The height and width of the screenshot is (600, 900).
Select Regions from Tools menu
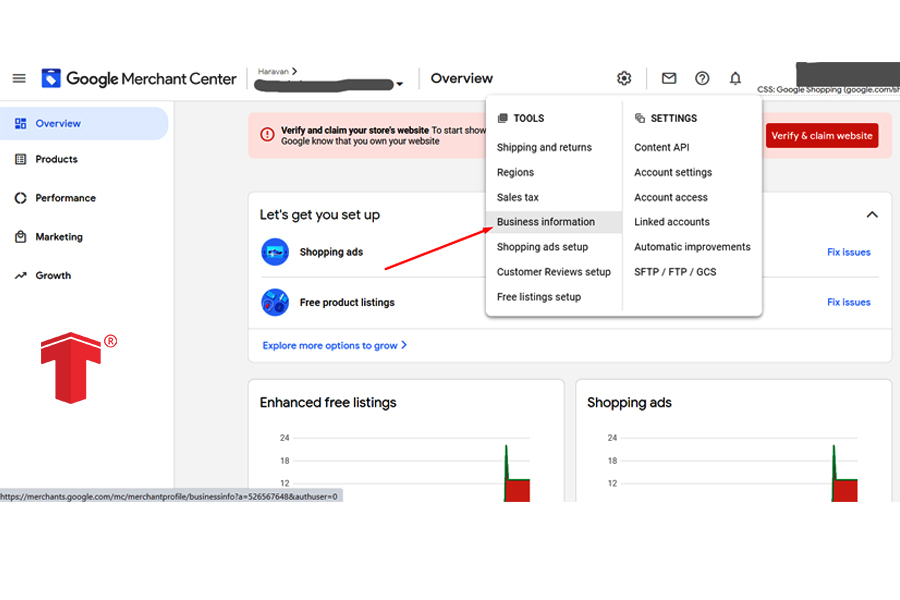pyautogui.click(x=515, y=172)
